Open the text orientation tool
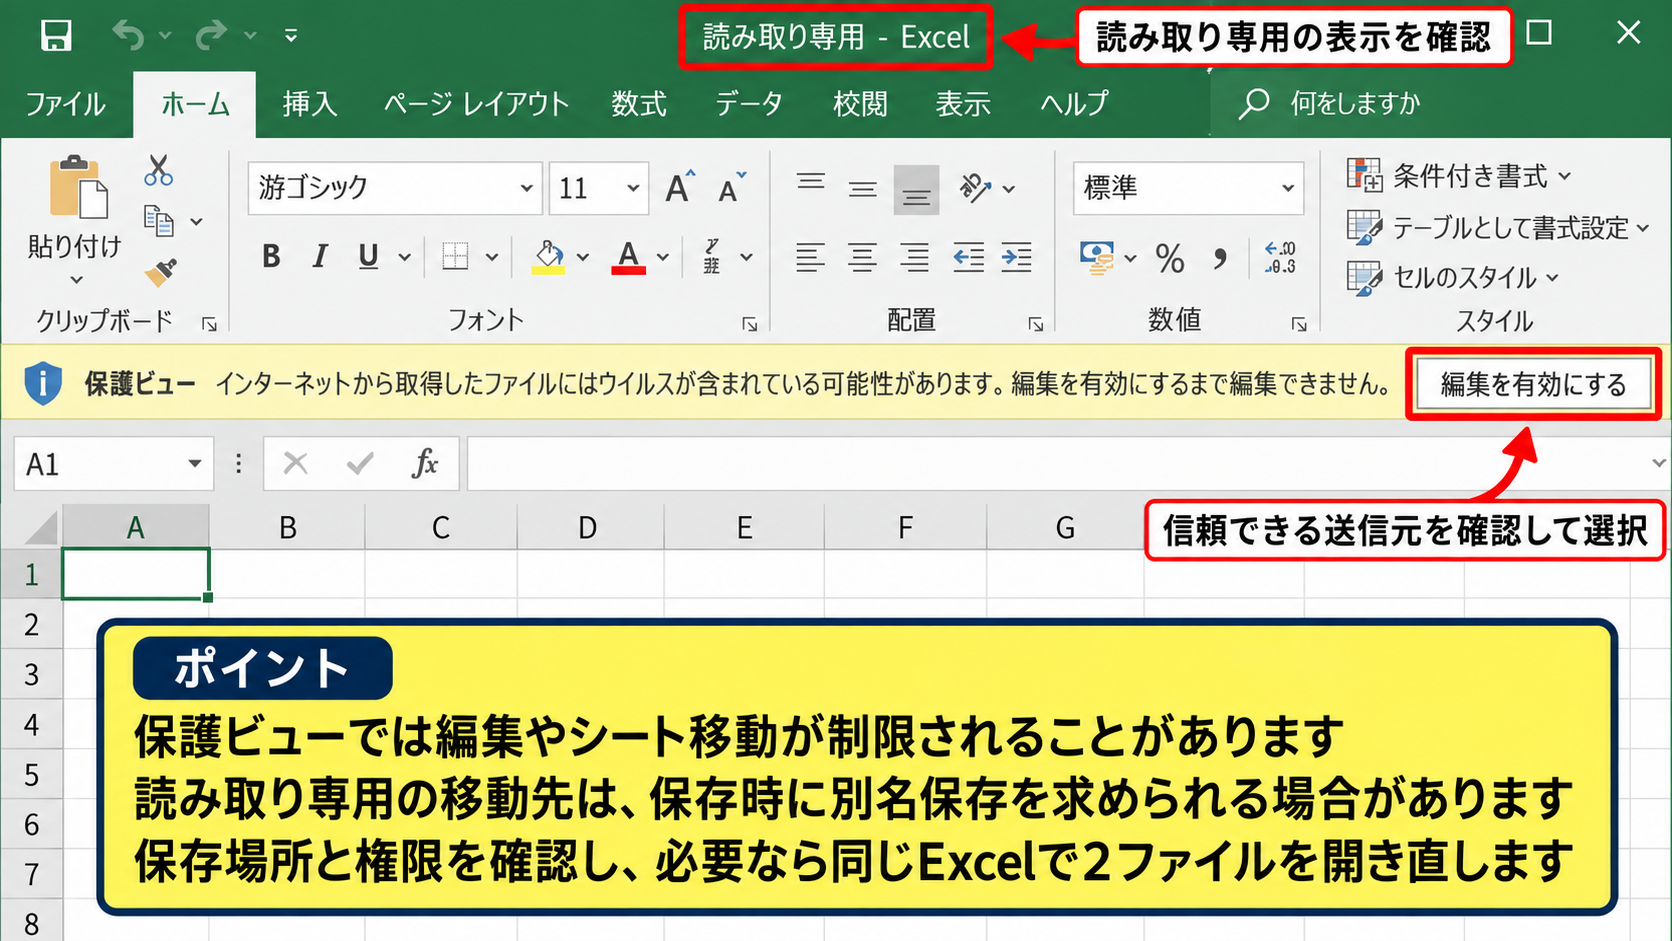This screenshot has width=1672, height=941. coord(975,188)
